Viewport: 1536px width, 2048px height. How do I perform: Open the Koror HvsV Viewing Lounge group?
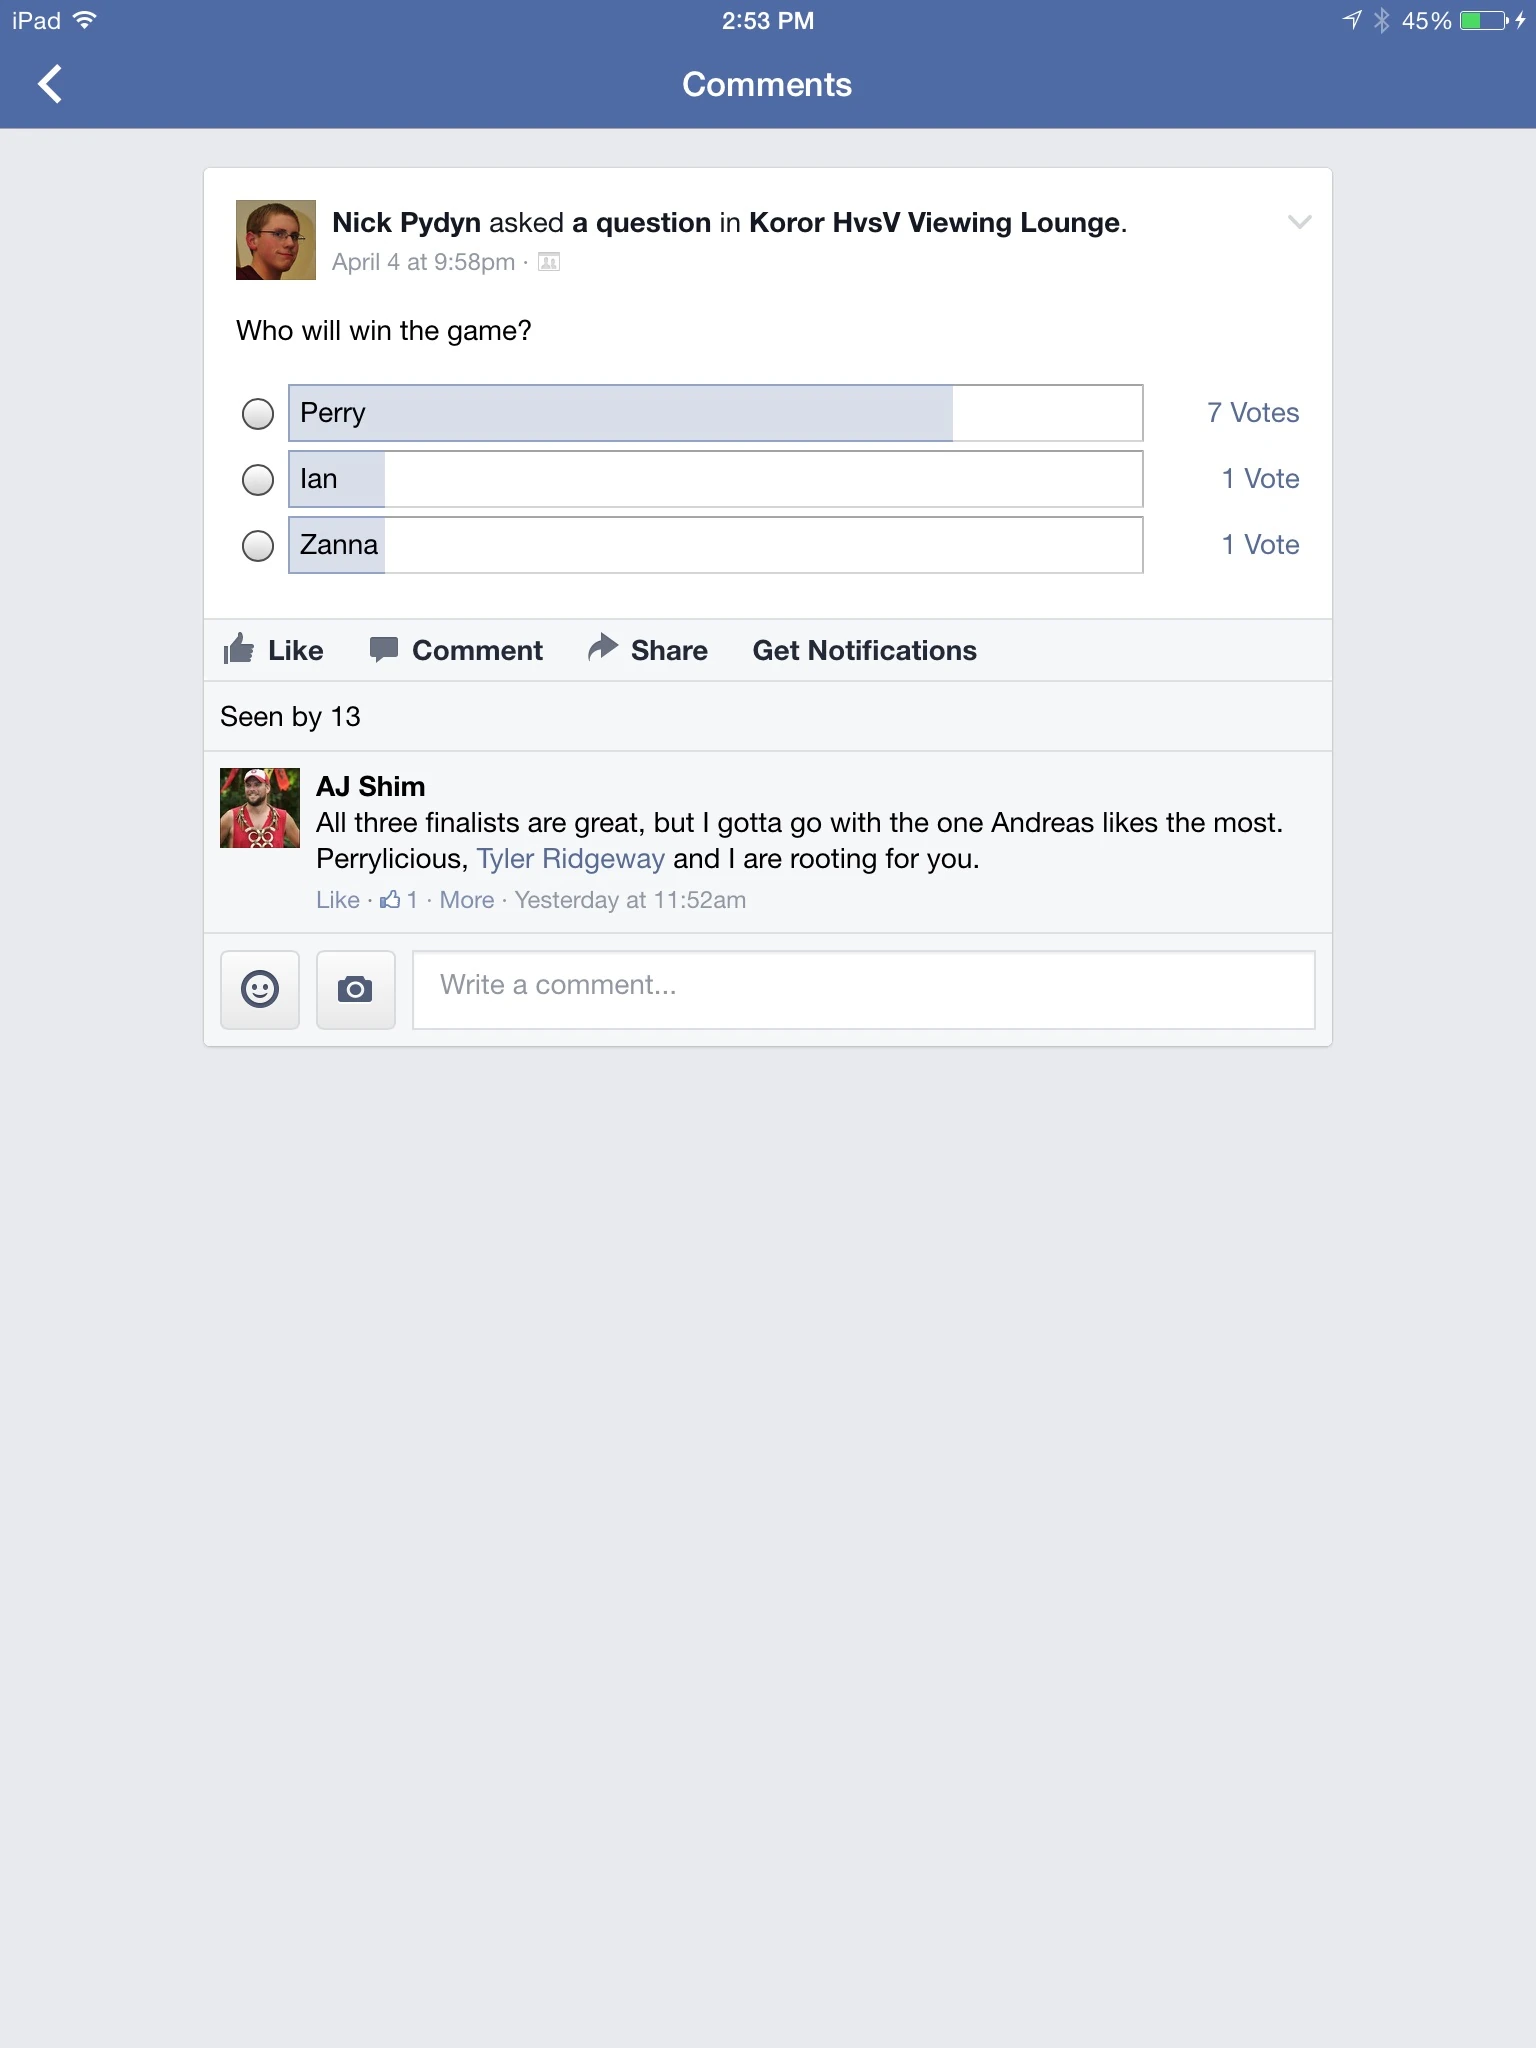click(935, 222)
